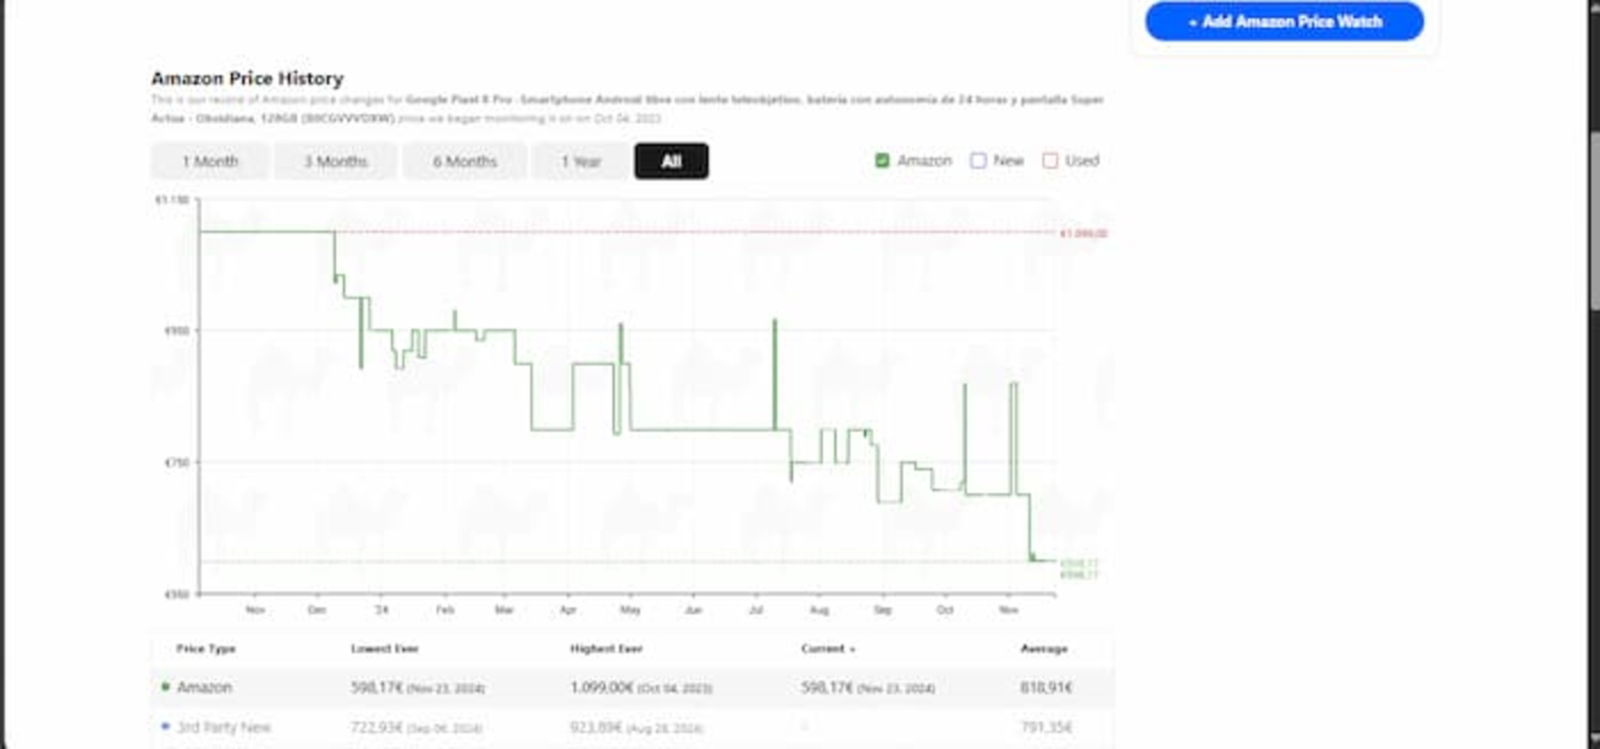Enable the New price checkbox
The height and width of the screenshot is (749, 1600).
(x=978, y=160)
